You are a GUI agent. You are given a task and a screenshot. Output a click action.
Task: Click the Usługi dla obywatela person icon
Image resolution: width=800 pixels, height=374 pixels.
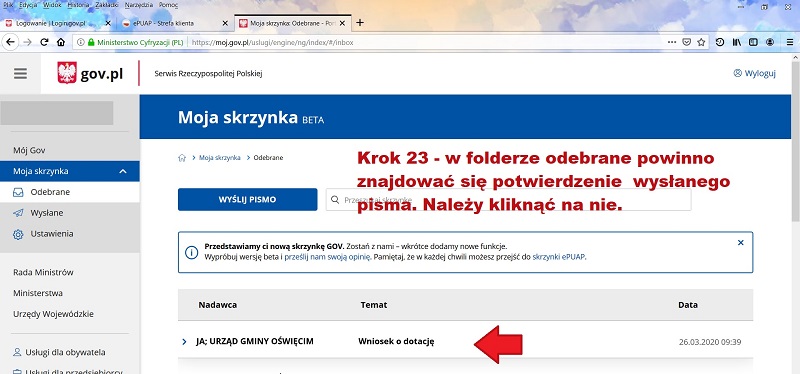(17, 353)
